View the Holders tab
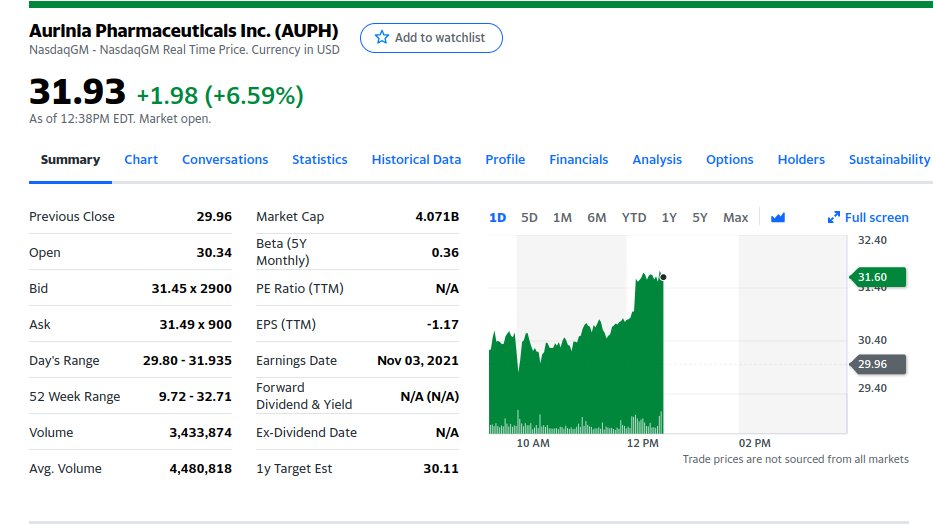This screenshot has height=524, width=933. pos(801,159)
